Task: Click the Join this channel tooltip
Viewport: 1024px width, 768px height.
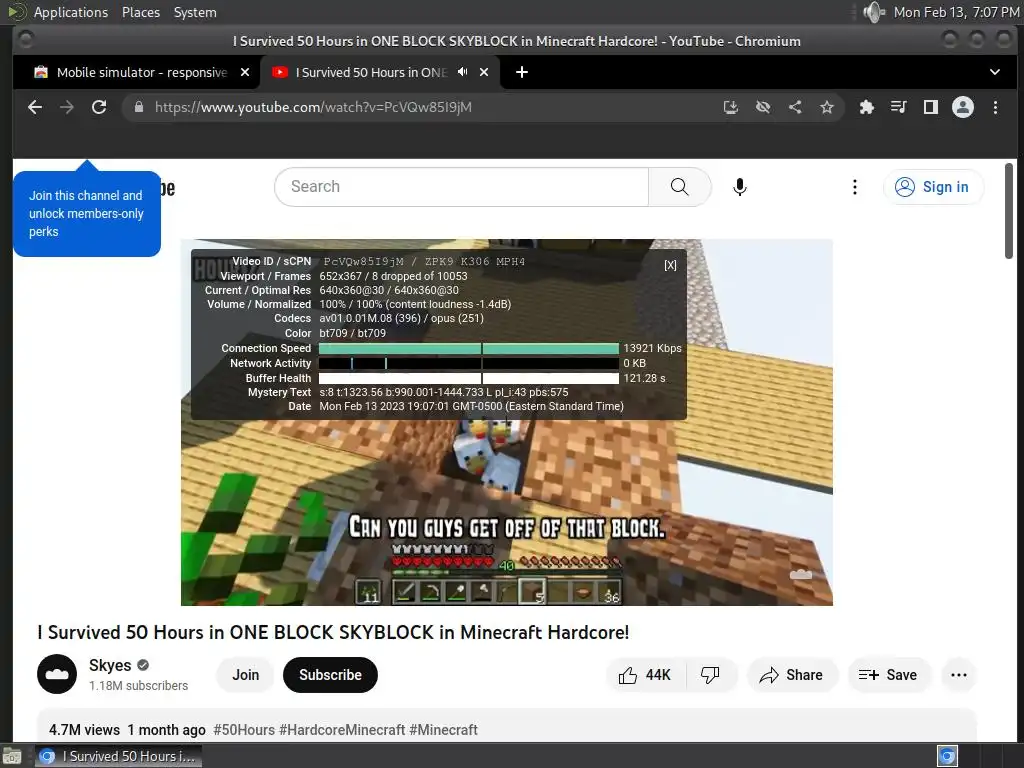Action: click(86, 214)
